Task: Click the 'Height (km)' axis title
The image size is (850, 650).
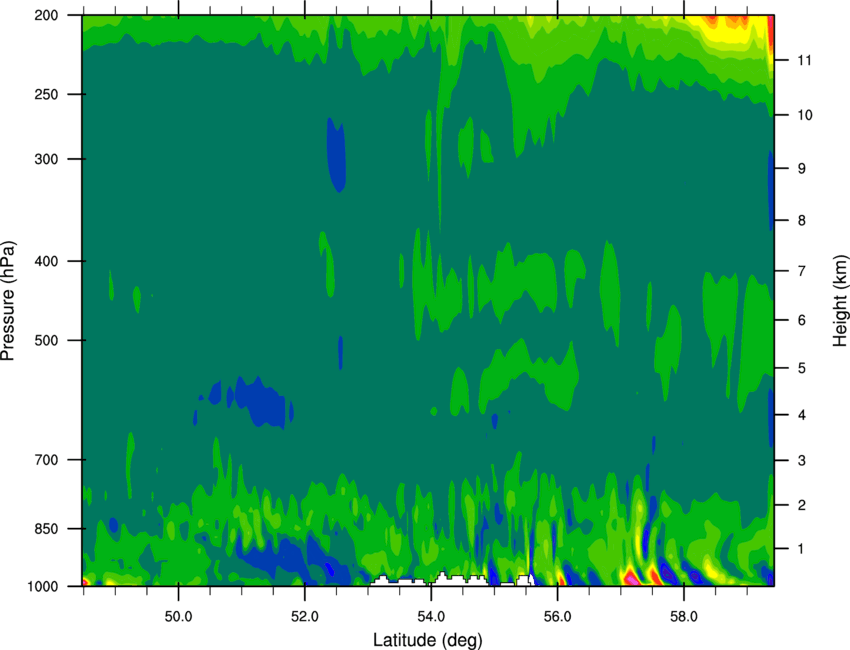Action: (x=841, y=300)
